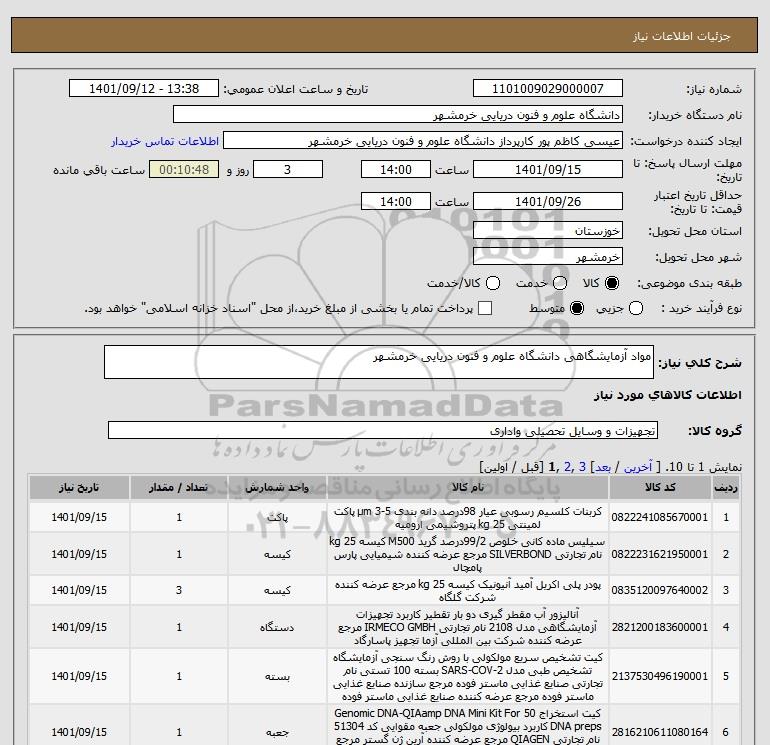The width and height of the screenshot is (770, 745).
Task: Click the response deadline date 1401/09/15 field
Action: point(548,169)
